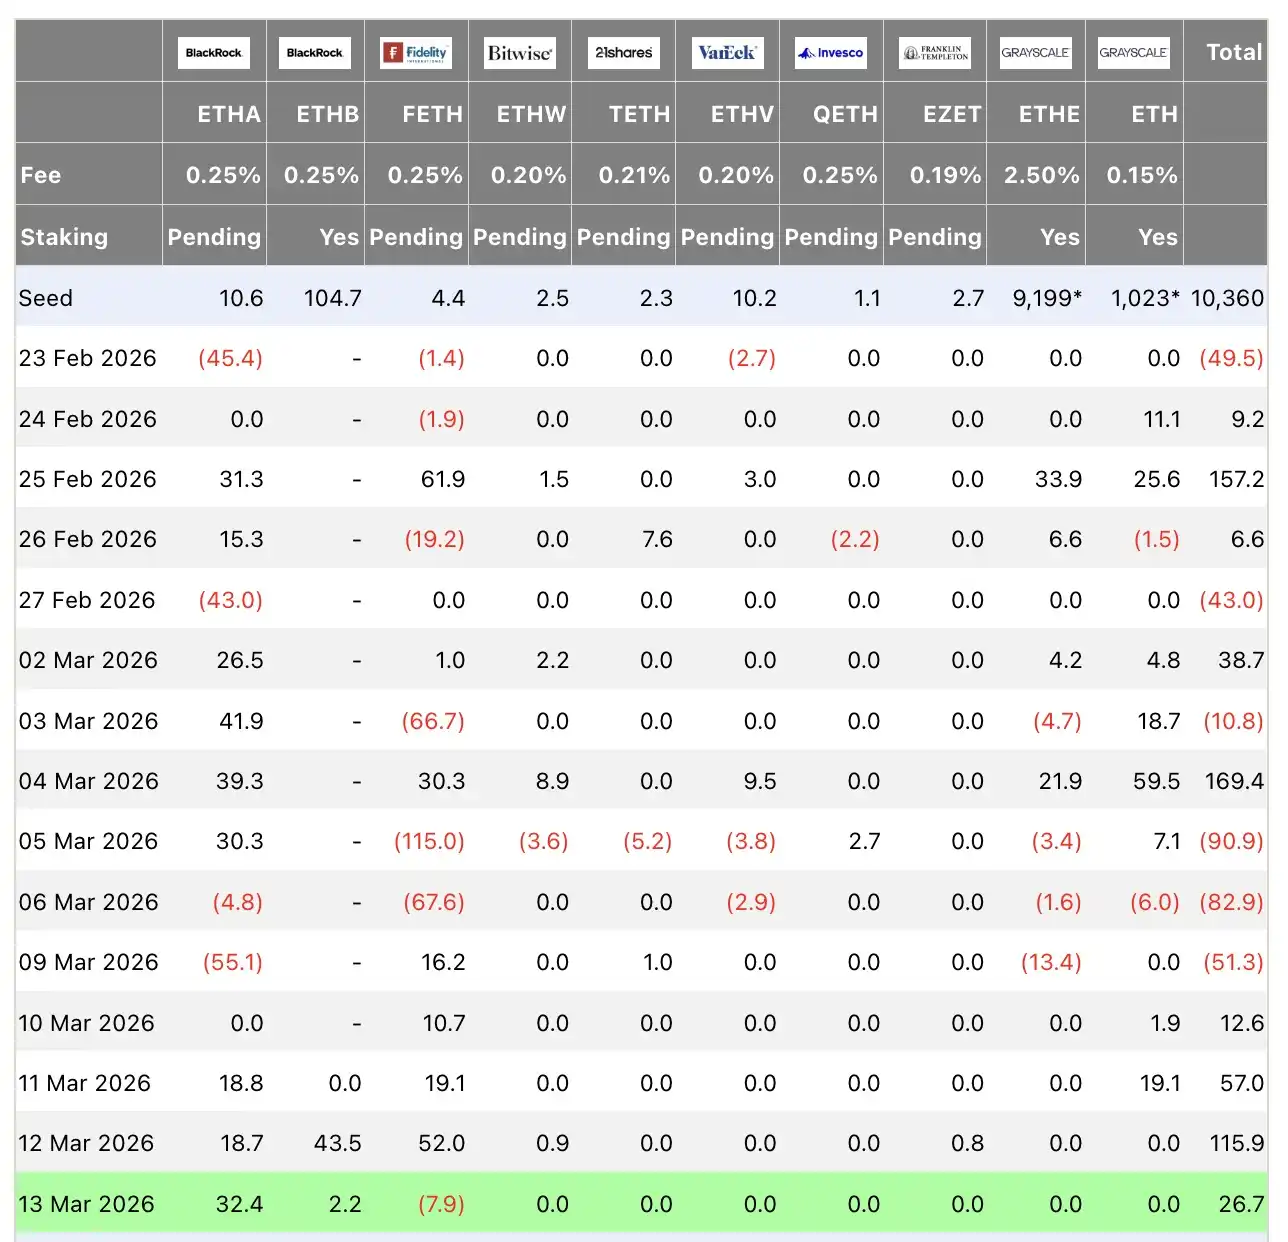
Task: Click the Seed row label
Action: click(46, 298)
